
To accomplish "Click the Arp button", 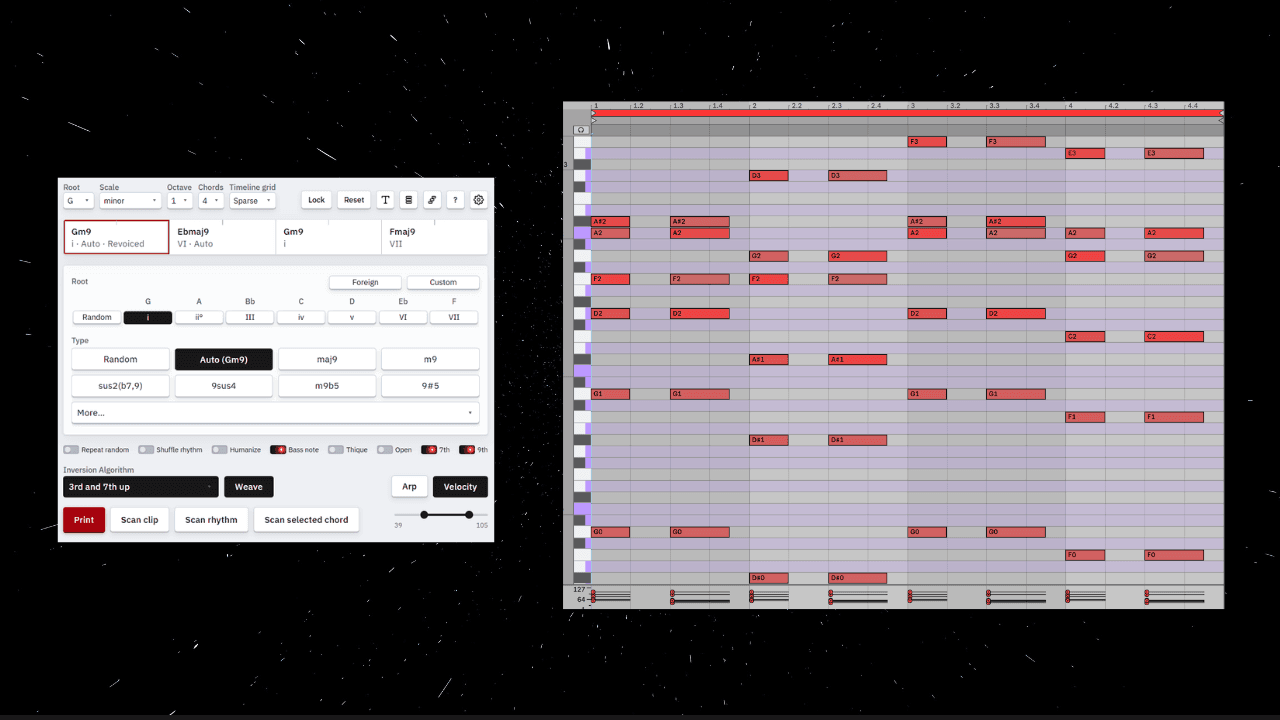I will pos(409,487).
